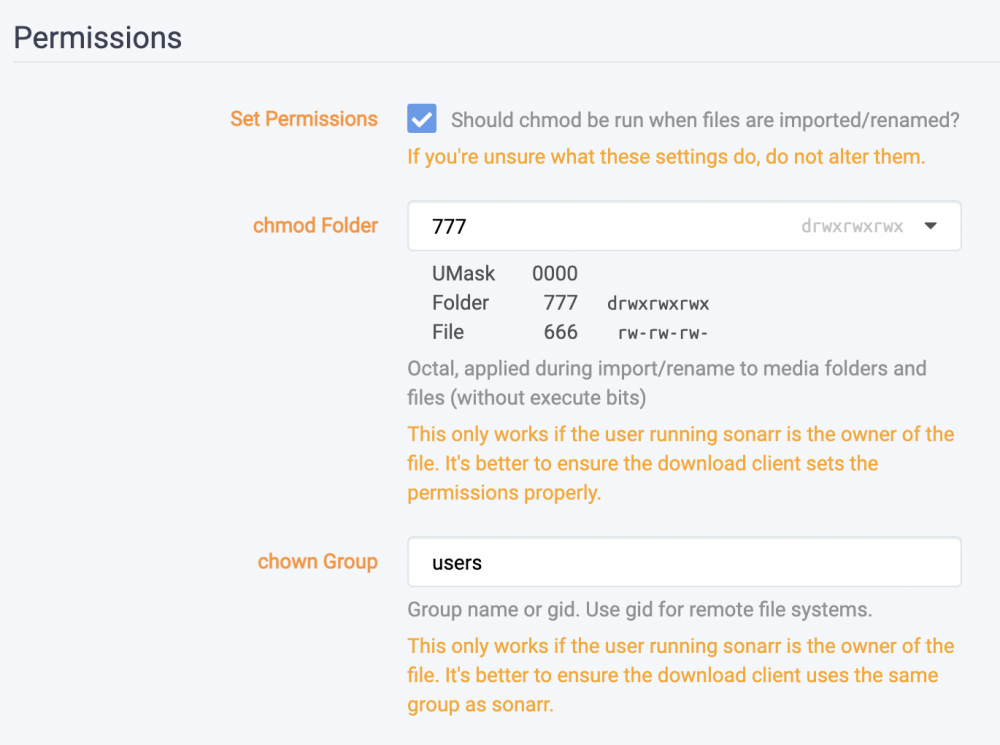Select the 777 chmod Folder value

(x=450, y=226)
